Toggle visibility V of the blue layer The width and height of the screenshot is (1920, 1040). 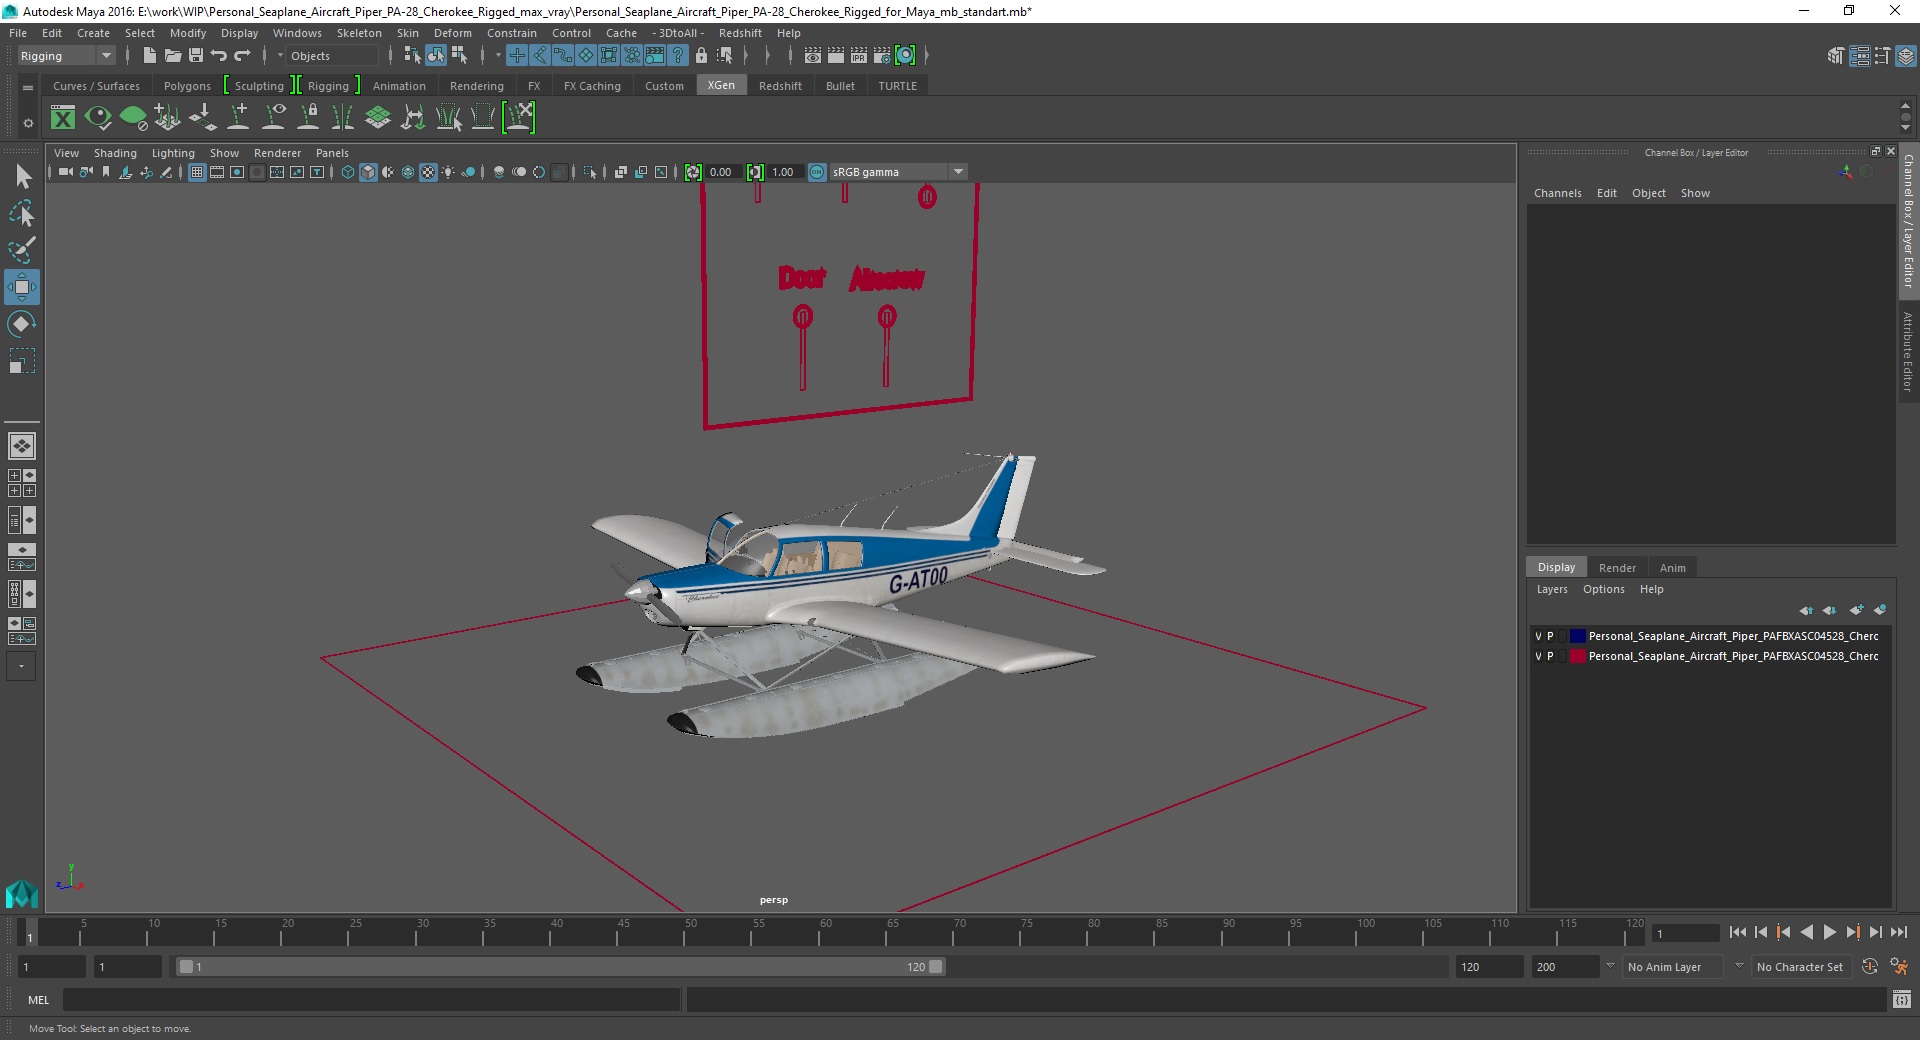click(x=1538, y=636)
